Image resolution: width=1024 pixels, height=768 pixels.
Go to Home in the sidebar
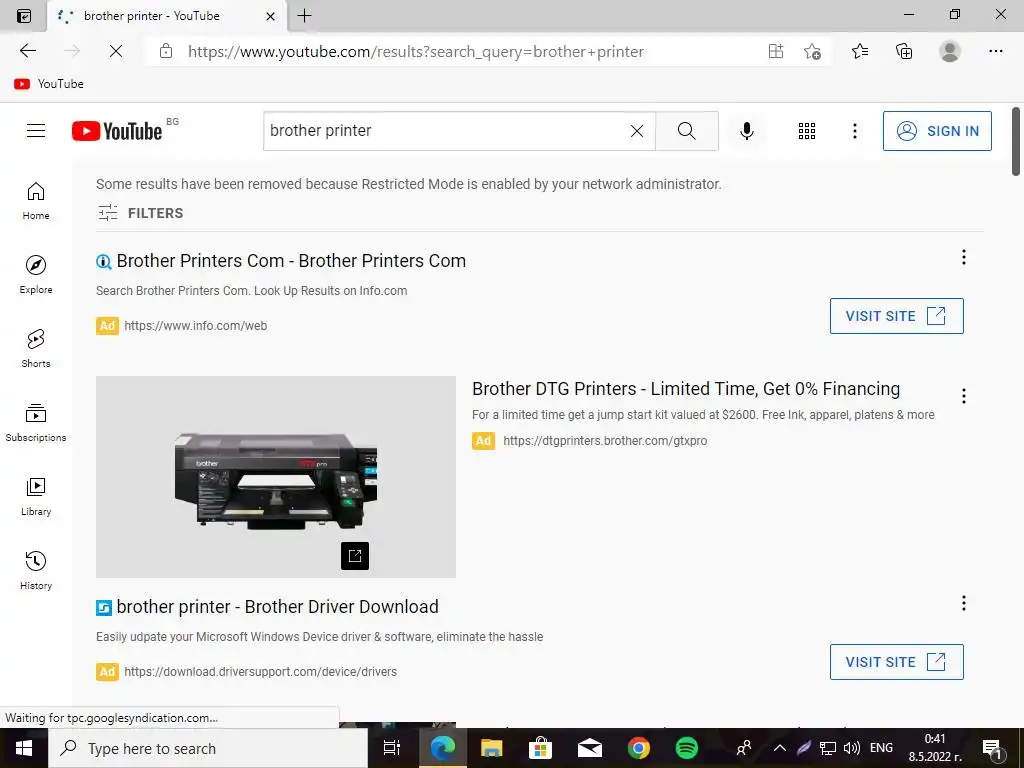click(x=36, y=200)
